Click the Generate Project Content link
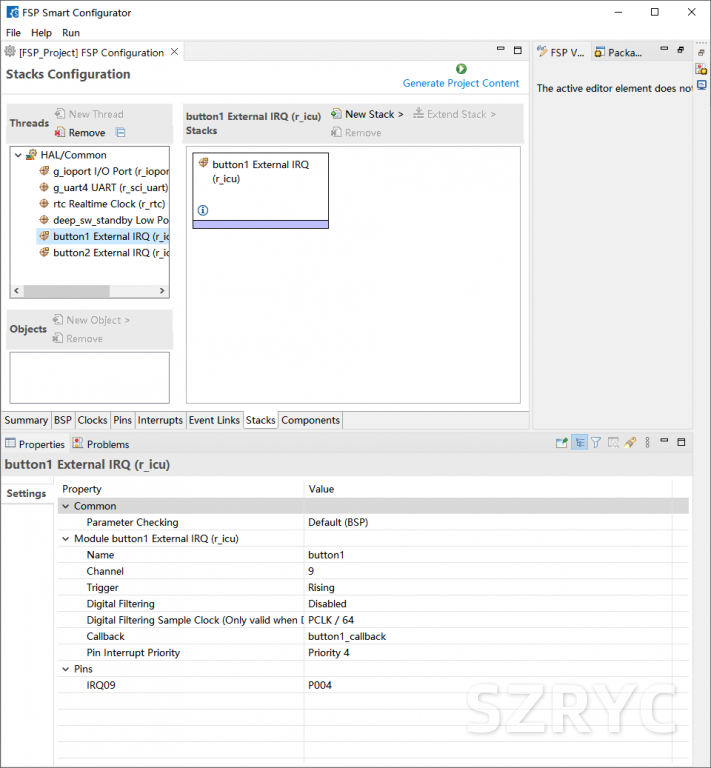Screen dimensions: 711x768 [461, 83]
